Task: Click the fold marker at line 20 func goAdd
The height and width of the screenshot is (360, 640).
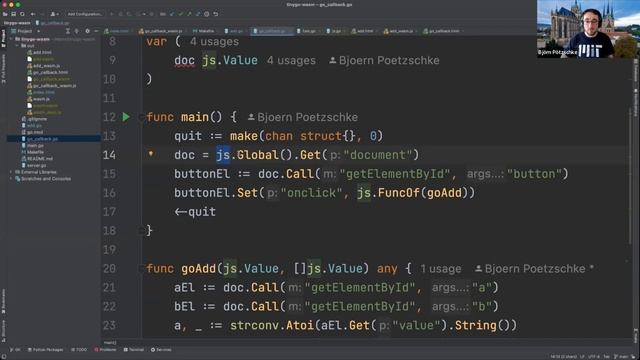Action: tap(142, 269)
